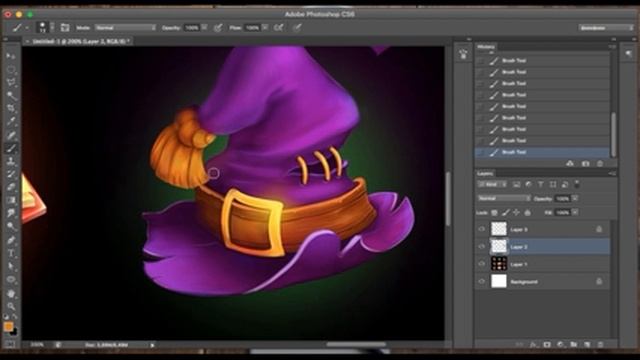Select the History Brush tool
This screenshot has height=360, width=640.
(x=11, y=174)
